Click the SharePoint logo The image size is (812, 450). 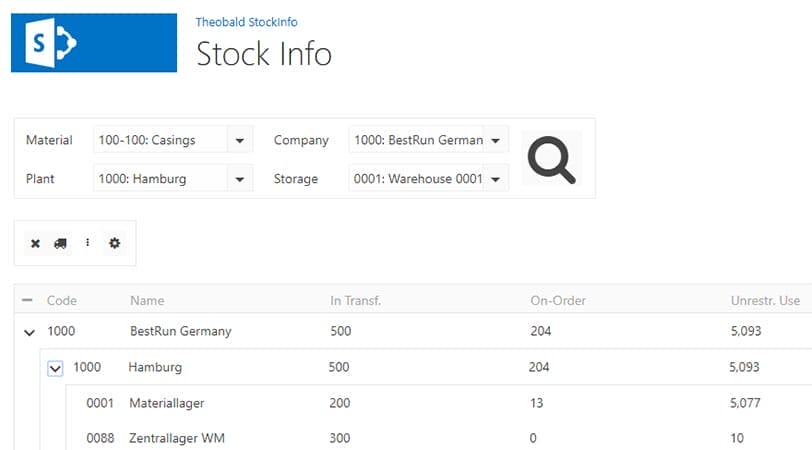point(94,42)
